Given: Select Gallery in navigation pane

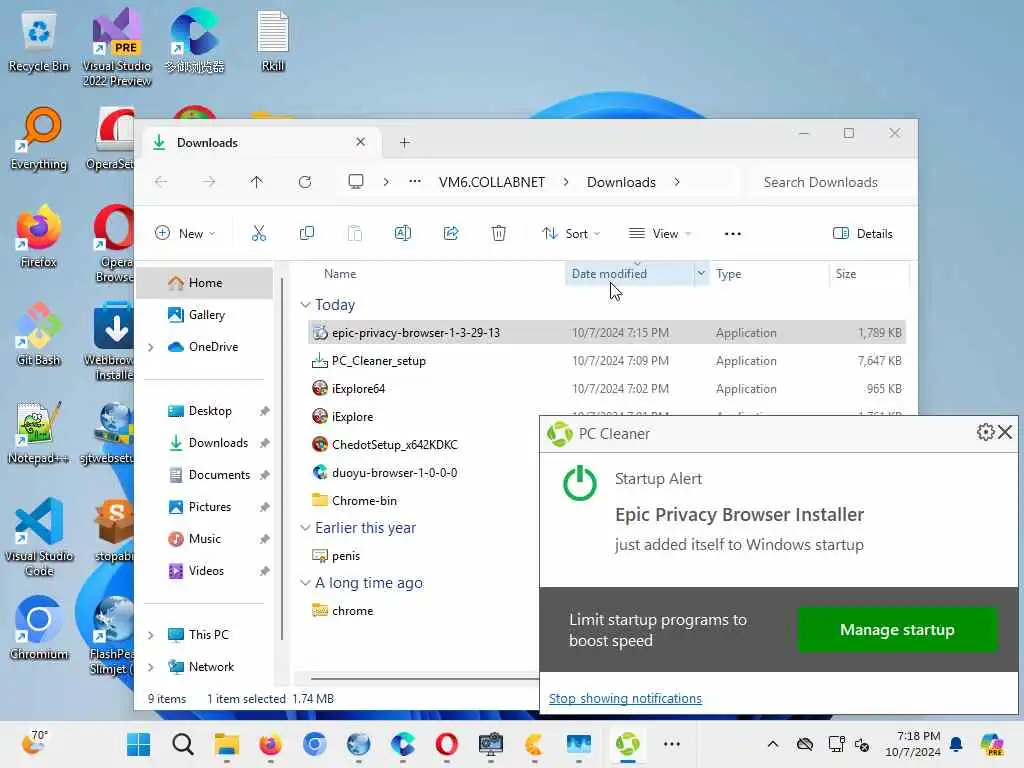Looking at the screenshot, I should (x=207, y=315).
